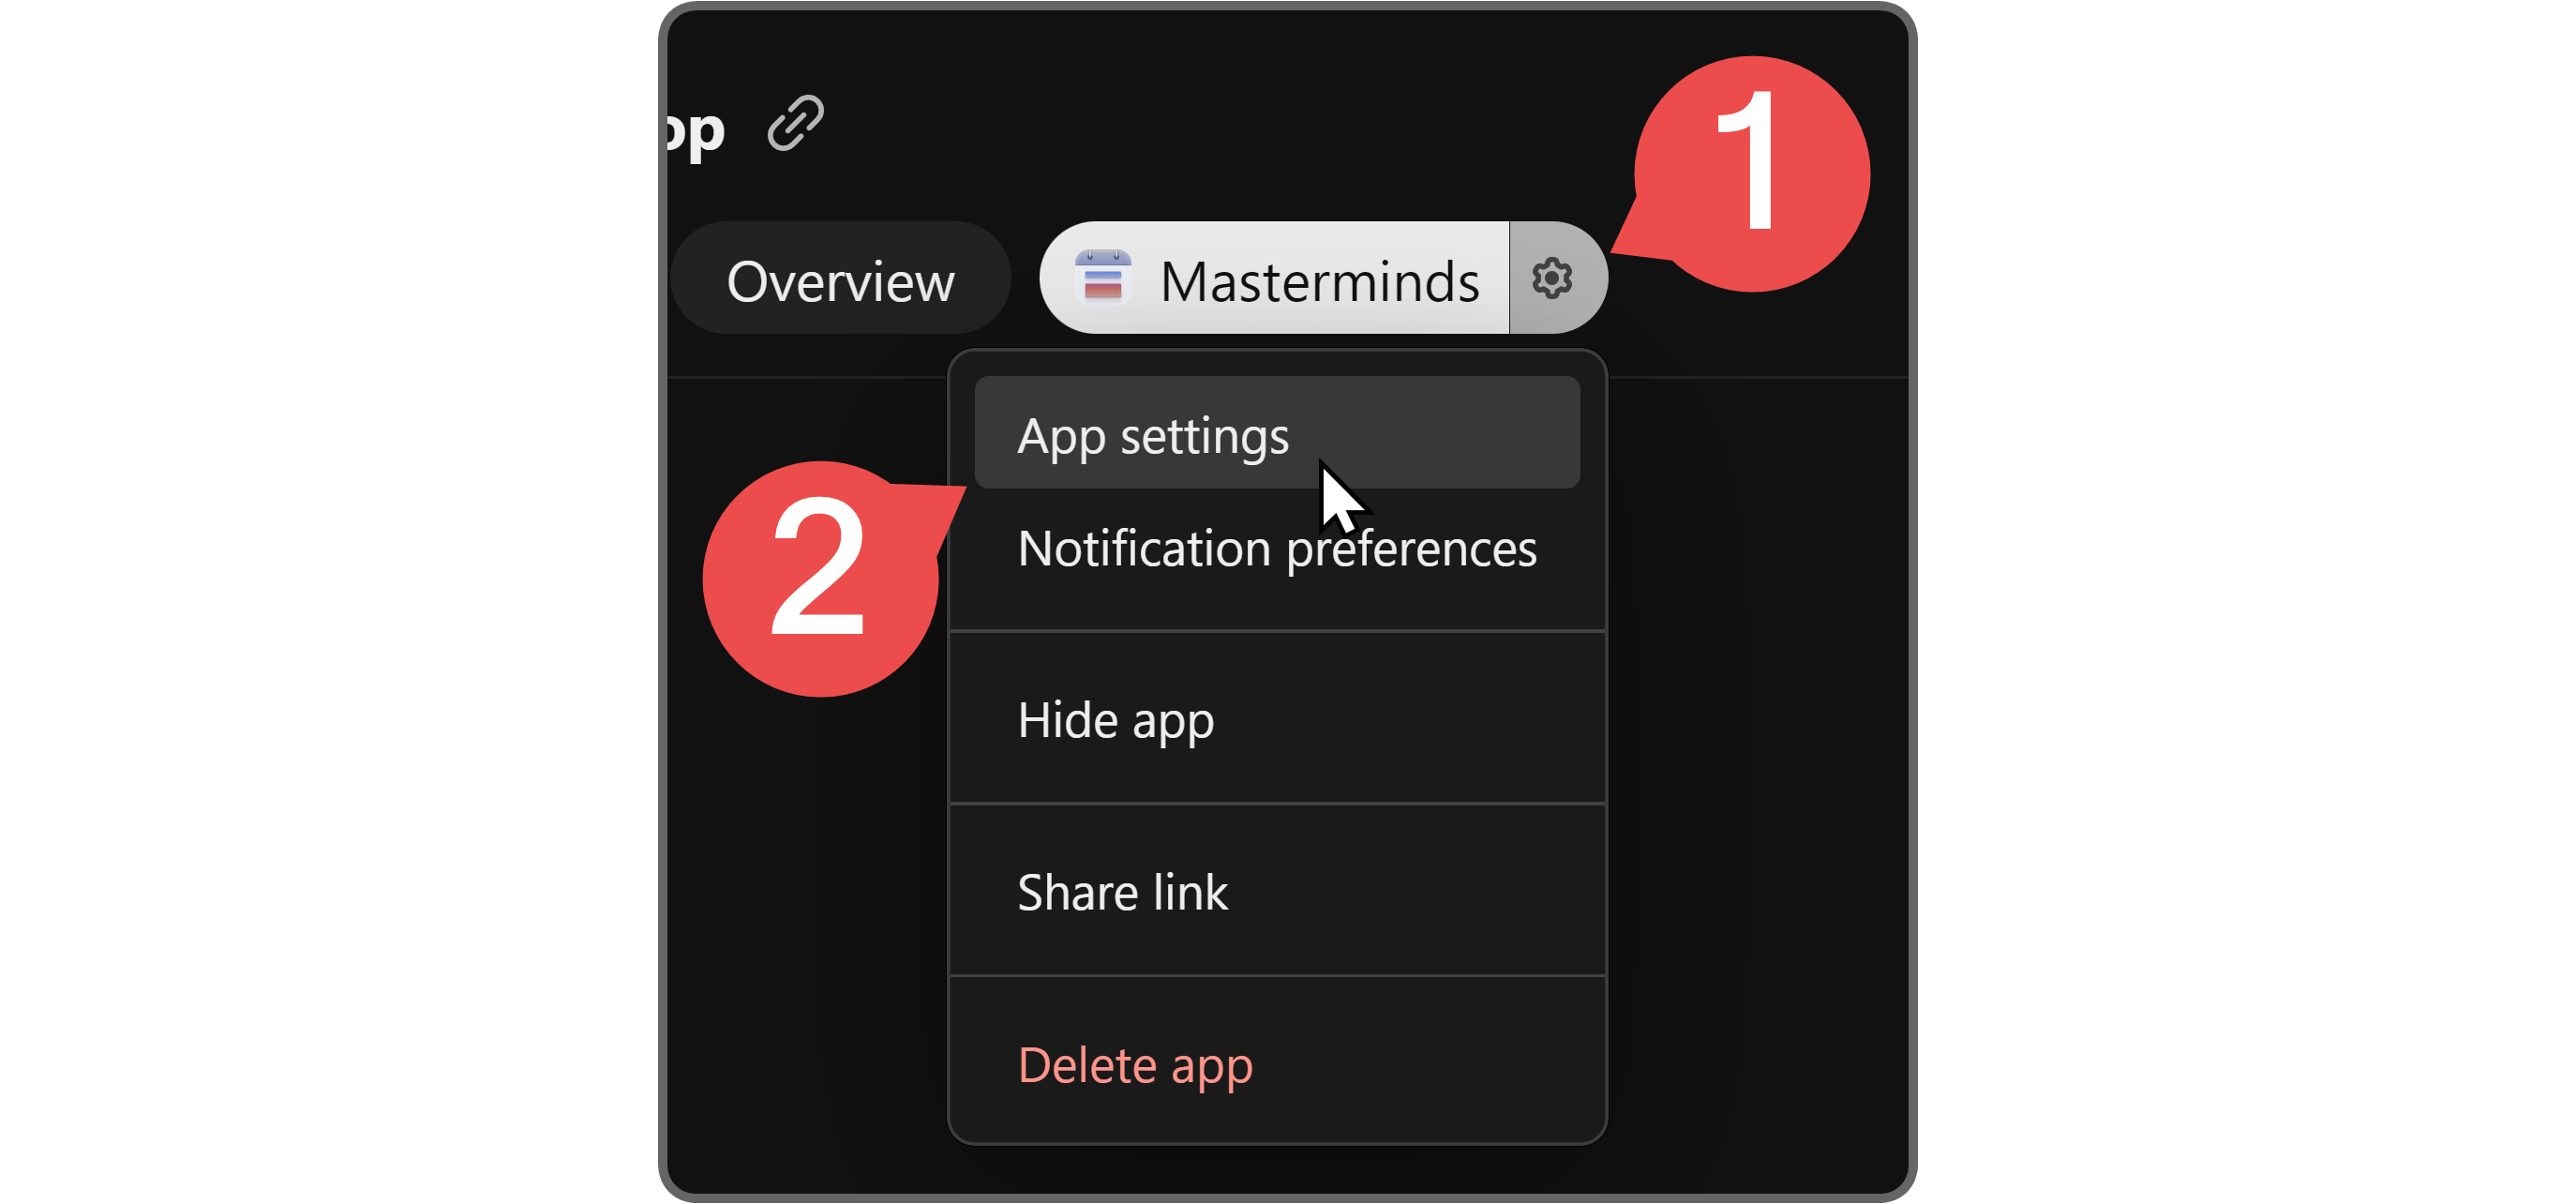Select the Masterminds tab label
This screenshot has width=2576, height=1204.
point(1318,281)
